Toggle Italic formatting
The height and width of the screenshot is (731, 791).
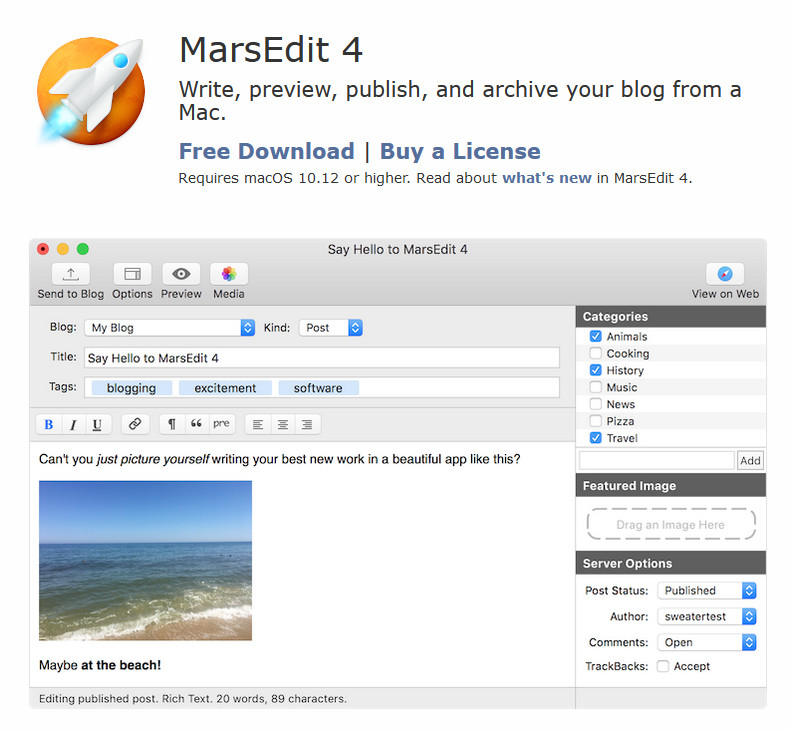[73, 424]
